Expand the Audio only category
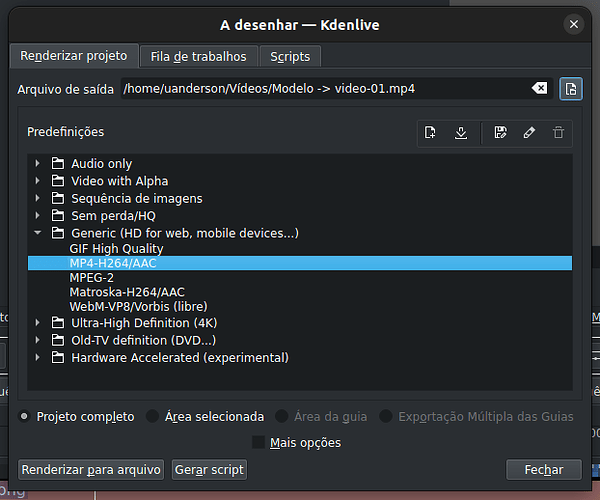Viewport: 600px width, 500px height. point(38,163)
